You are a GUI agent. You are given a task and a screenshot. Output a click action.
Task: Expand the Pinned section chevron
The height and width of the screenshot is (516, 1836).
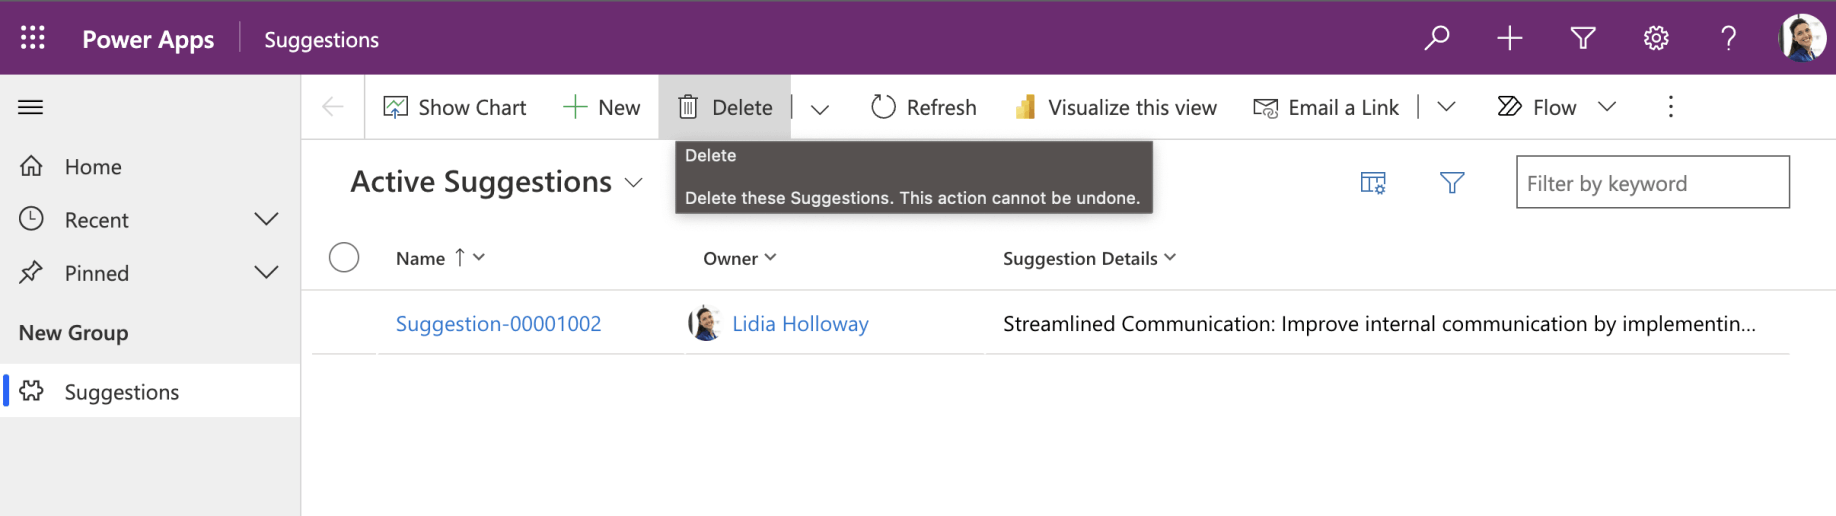[266, 272]
